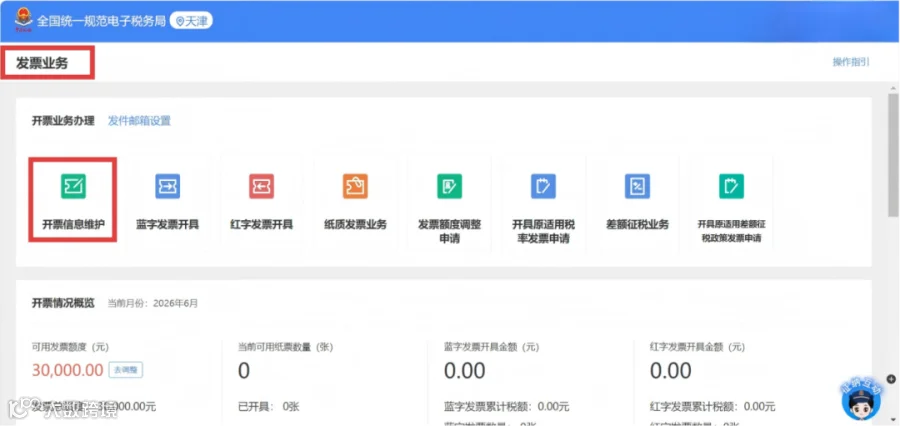The height and width of the screenshot is (426, 900).
Task: Open 开票信息维护 green icon
Action: click(73, 187)
